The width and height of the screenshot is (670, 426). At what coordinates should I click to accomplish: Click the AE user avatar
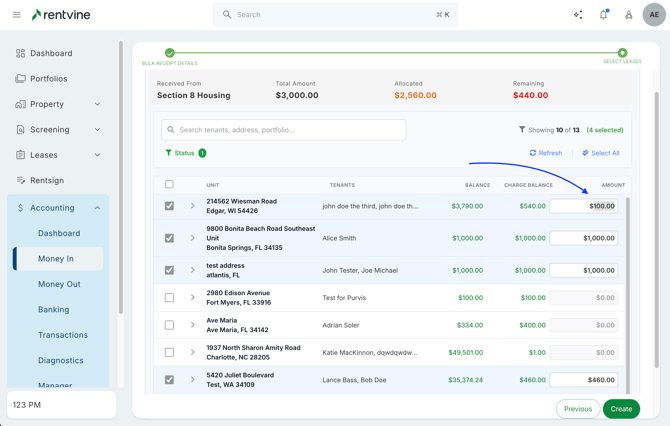tap(653, 15)
